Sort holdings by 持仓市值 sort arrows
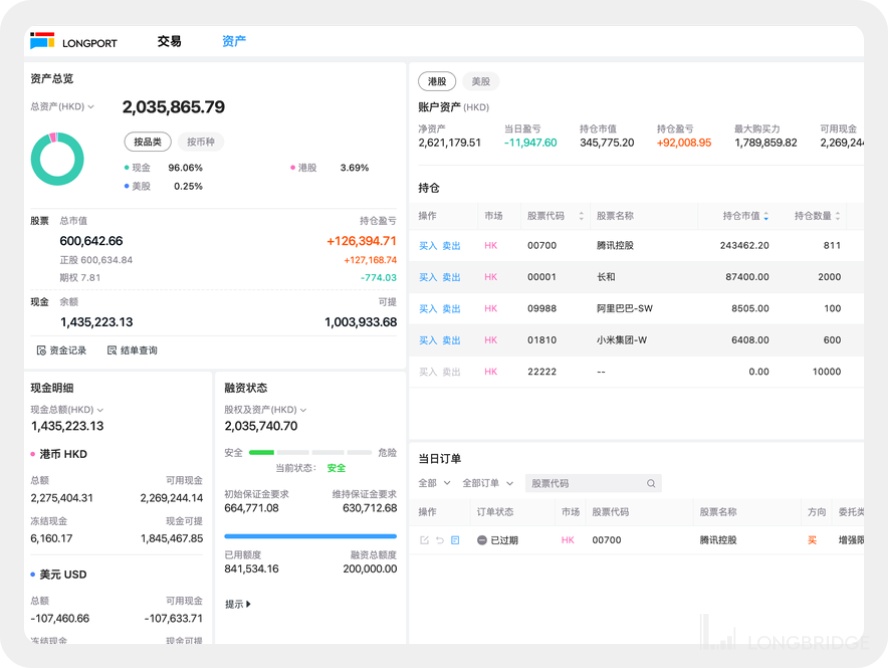Image resolution: width=888 pixels, height=668 pixels. coord(766,216)
